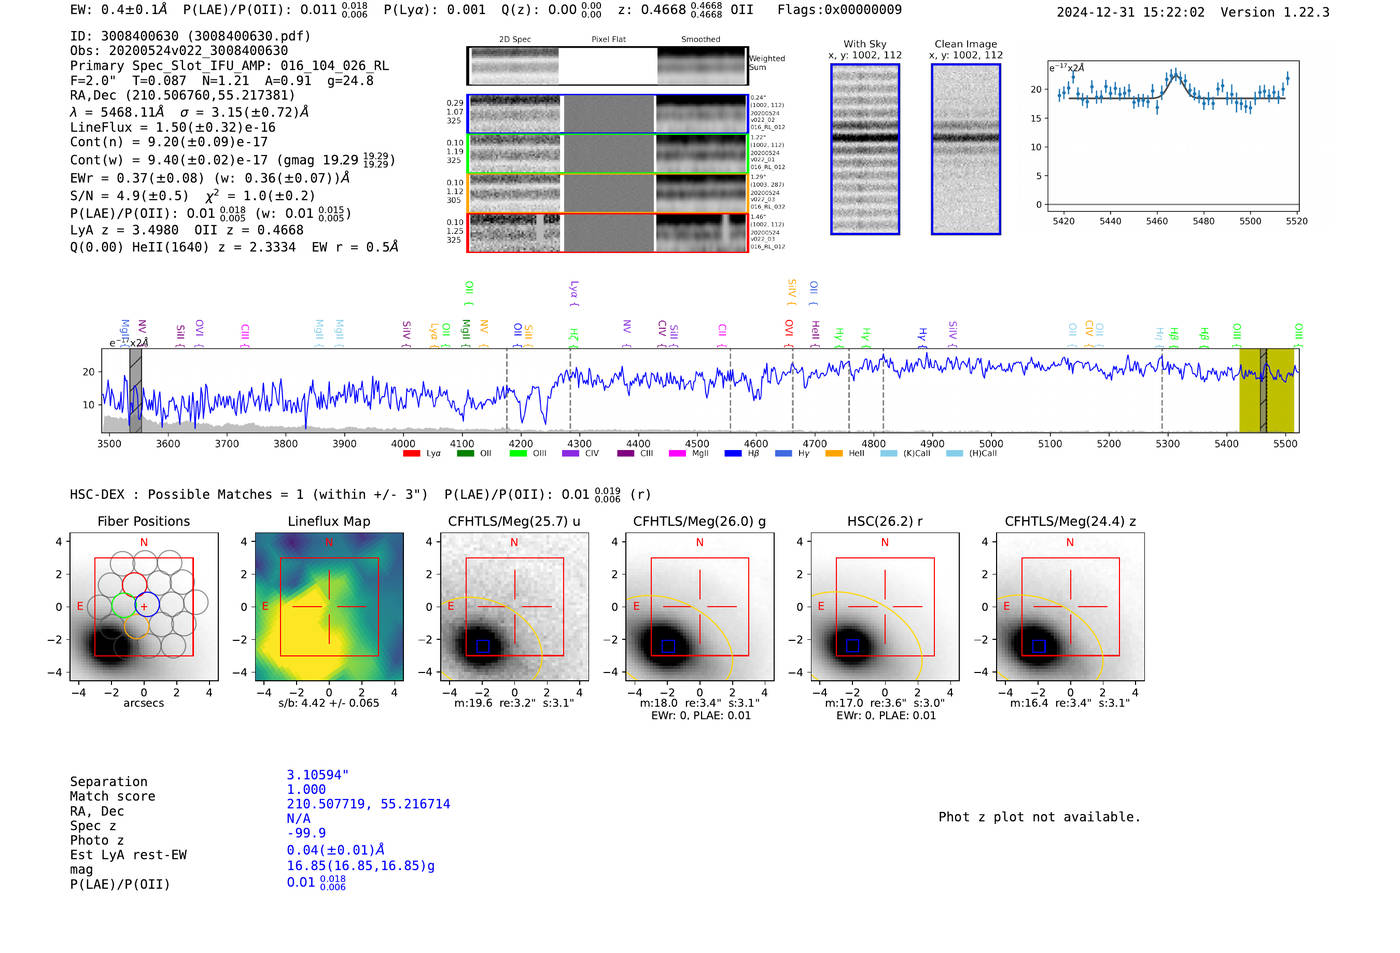
Task: Click the Pixel Flat column header
Action: coord(609,40)
